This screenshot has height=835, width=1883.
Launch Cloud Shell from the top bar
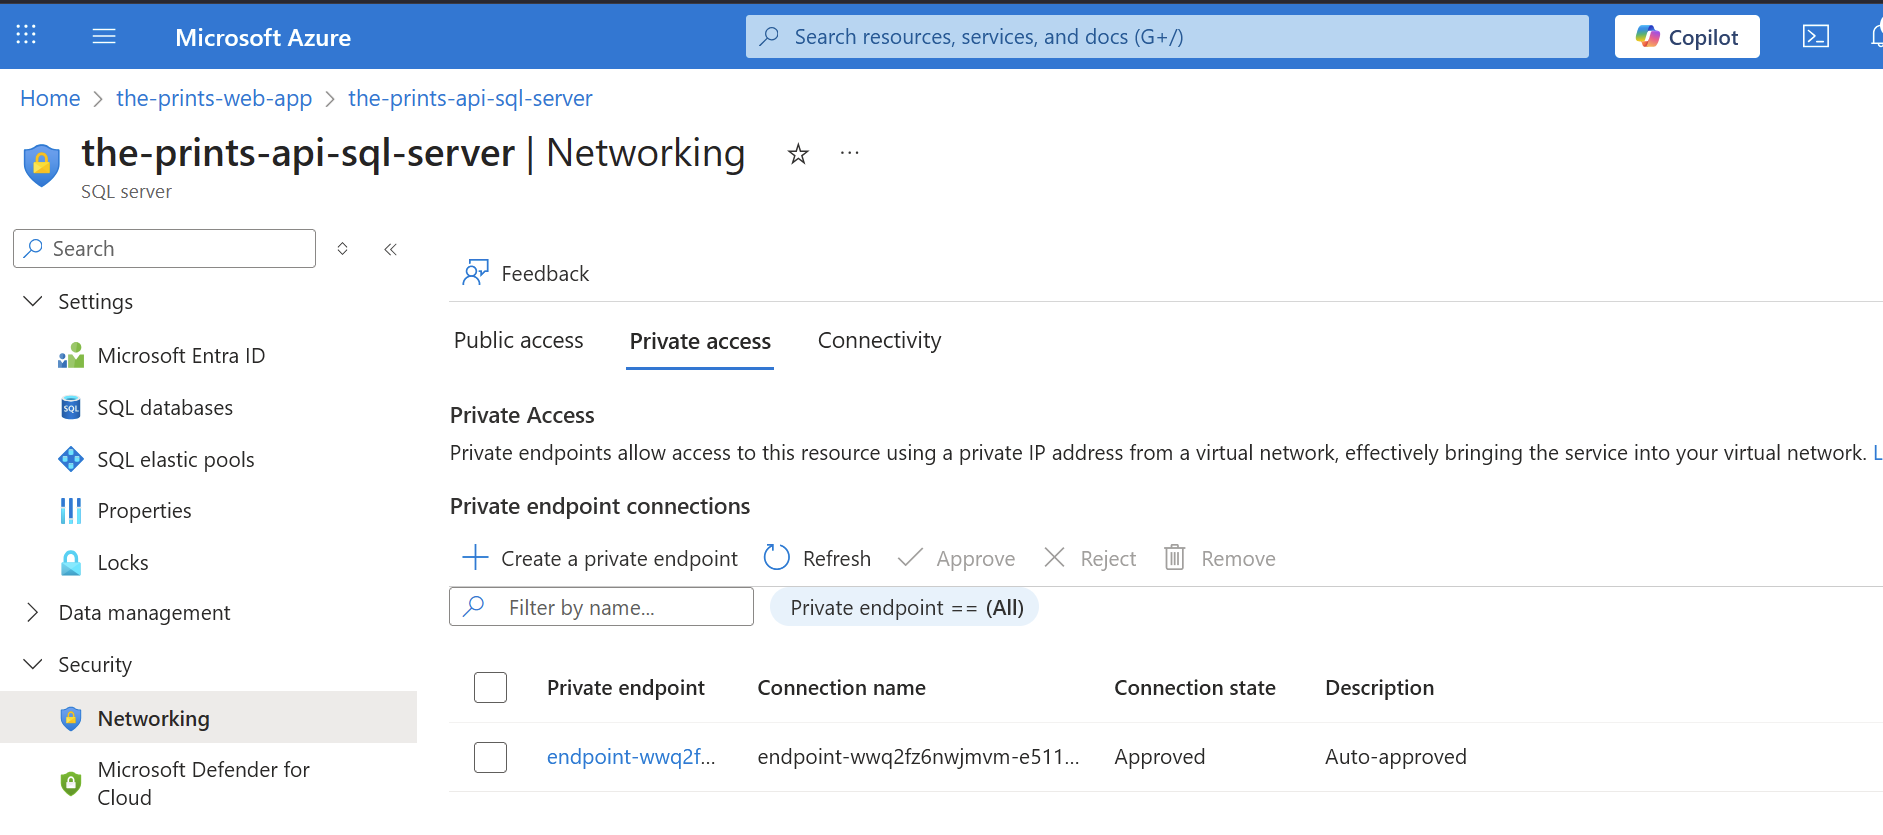pyautogui.click(x=1815, y=37)
